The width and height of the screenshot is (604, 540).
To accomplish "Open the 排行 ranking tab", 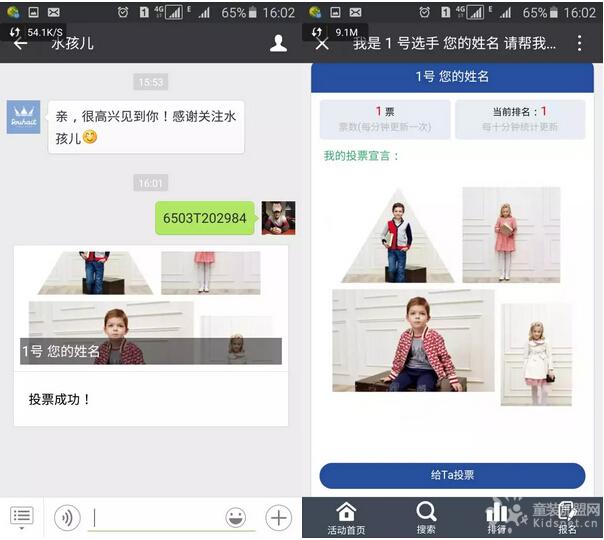I will (497, 518).
